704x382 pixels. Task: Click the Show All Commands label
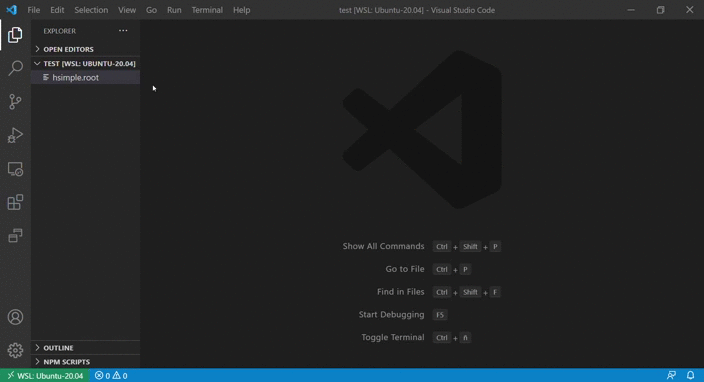(383, 246)
